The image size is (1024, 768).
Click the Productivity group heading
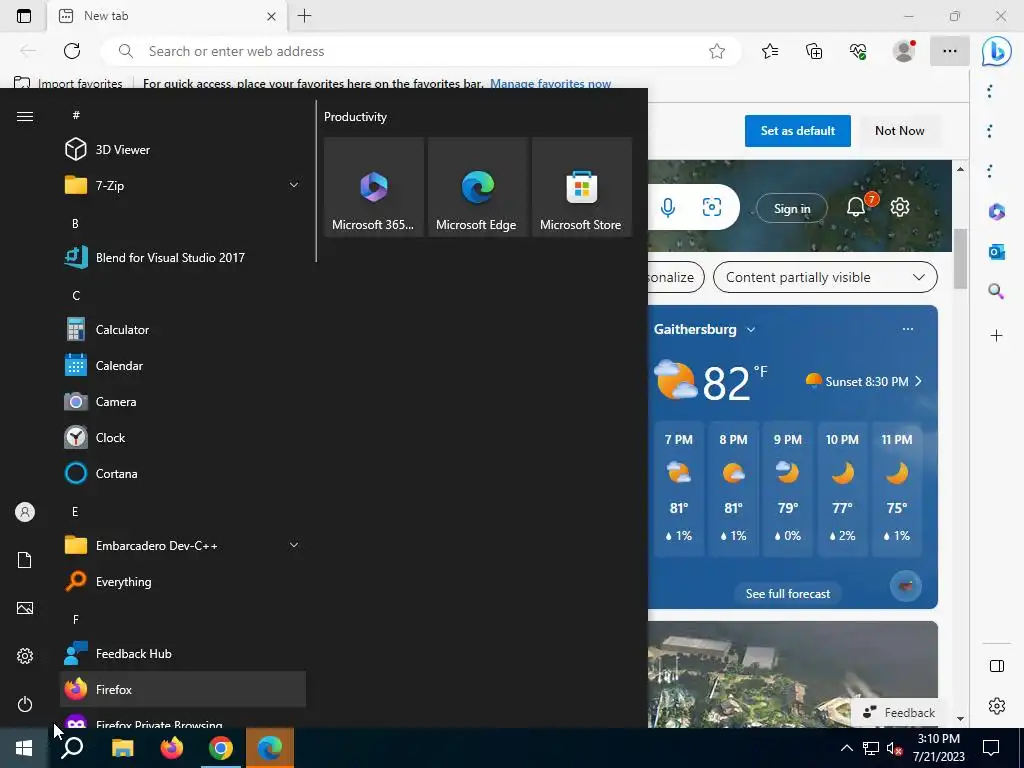[x=355, y=117]
